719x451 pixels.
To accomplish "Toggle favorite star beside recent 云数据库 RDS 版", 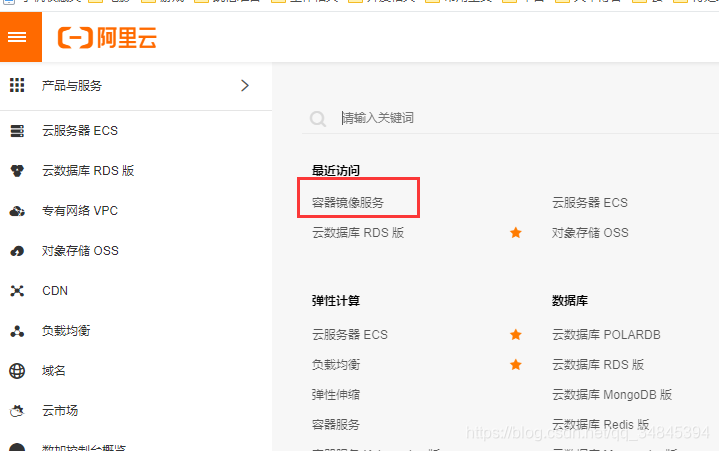I will pos(516,233).
